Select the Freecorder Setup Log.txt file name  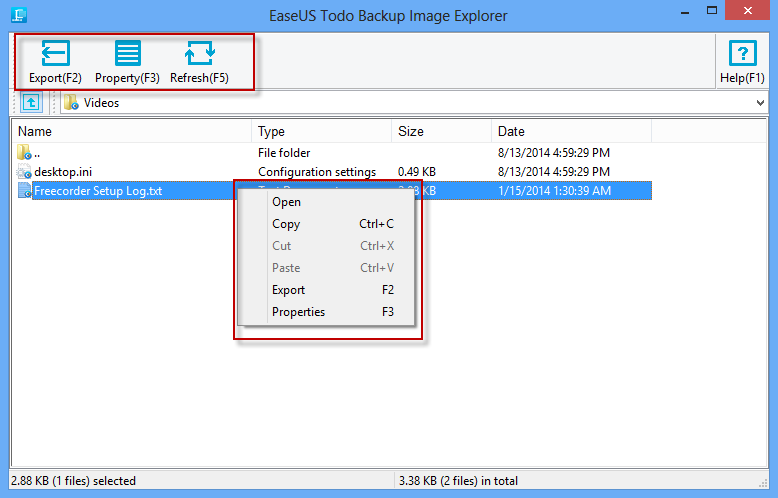(x=98, y=191)
